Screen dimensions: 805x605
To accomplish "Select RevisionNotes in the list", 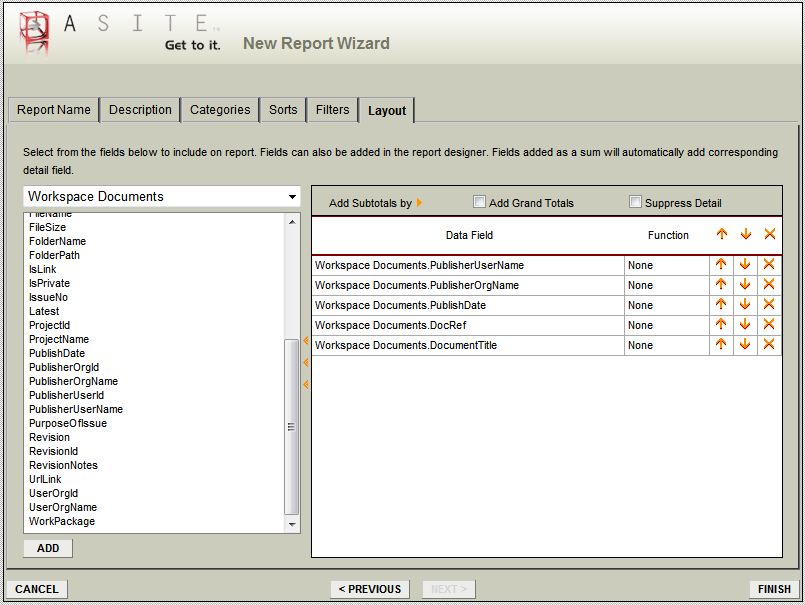I will point(63,465).
